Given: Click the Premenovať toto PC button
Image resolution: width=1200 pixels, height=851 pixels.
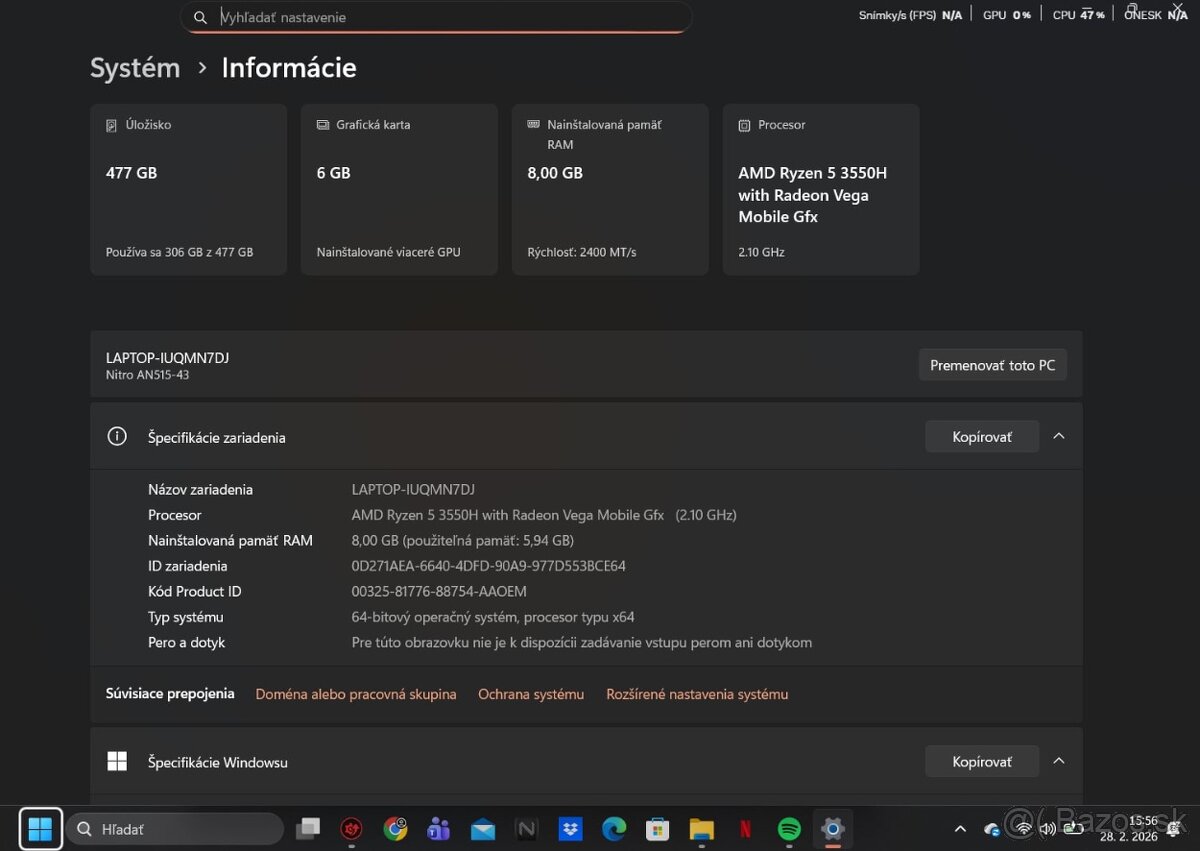Looking at the screenshot, I should coord(992,364).
